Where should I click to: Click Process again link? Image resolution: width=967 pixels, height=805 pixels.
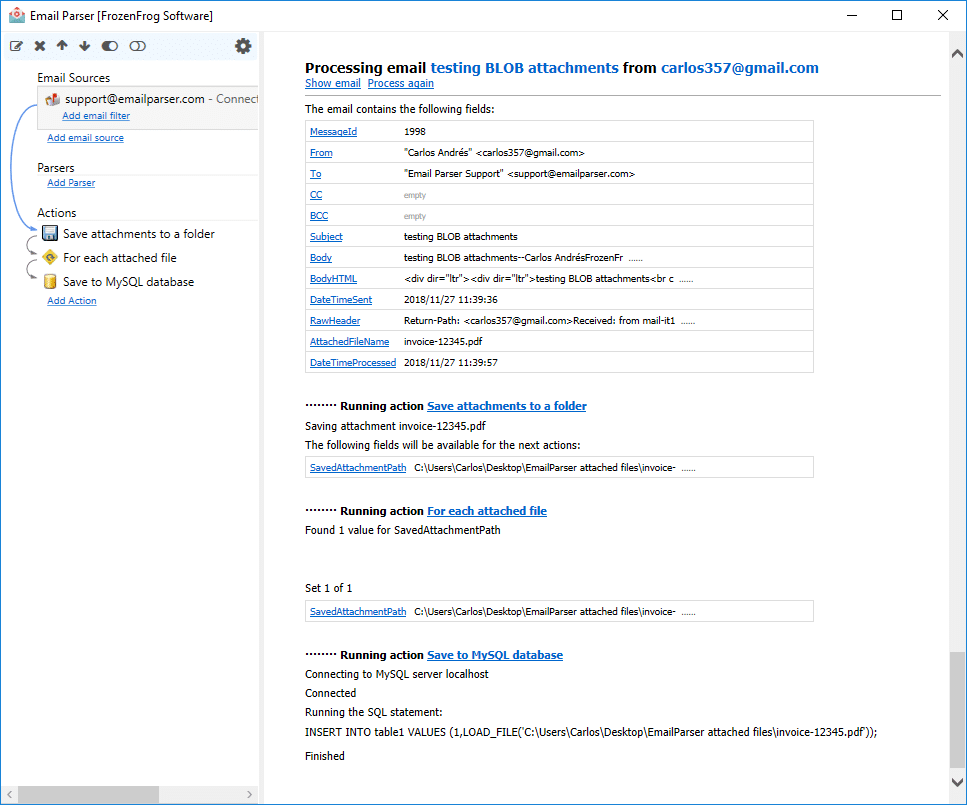click(x=401, y=83)
